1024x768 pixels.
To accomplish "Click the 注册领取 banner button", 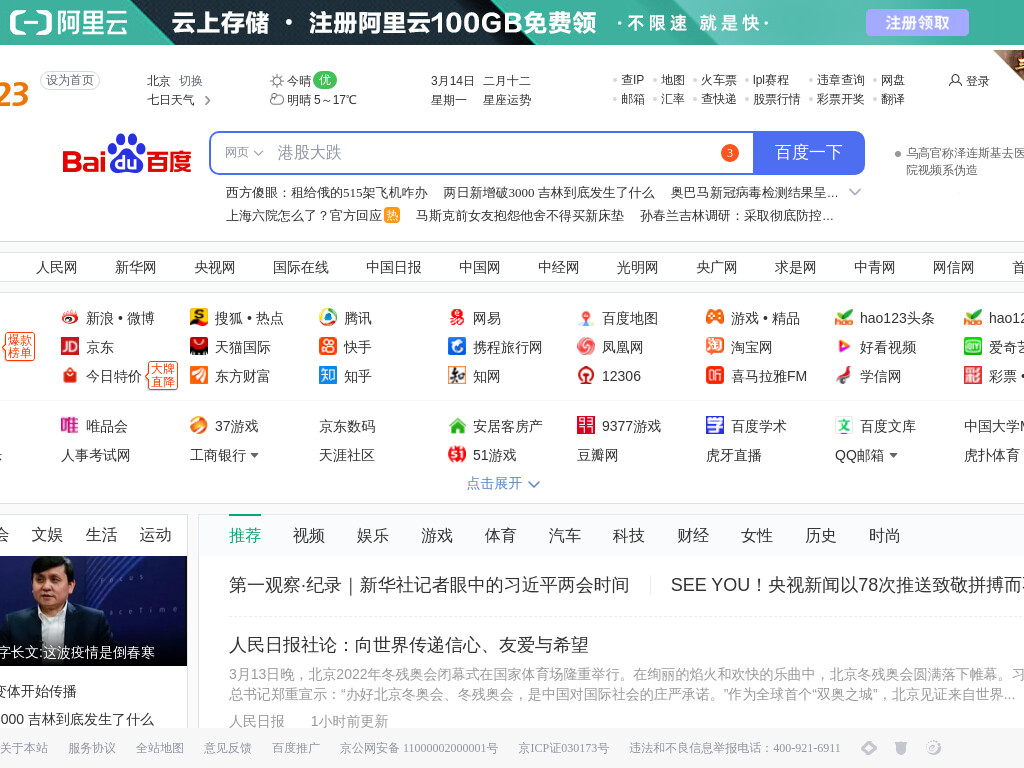I will tap(917, 23).
